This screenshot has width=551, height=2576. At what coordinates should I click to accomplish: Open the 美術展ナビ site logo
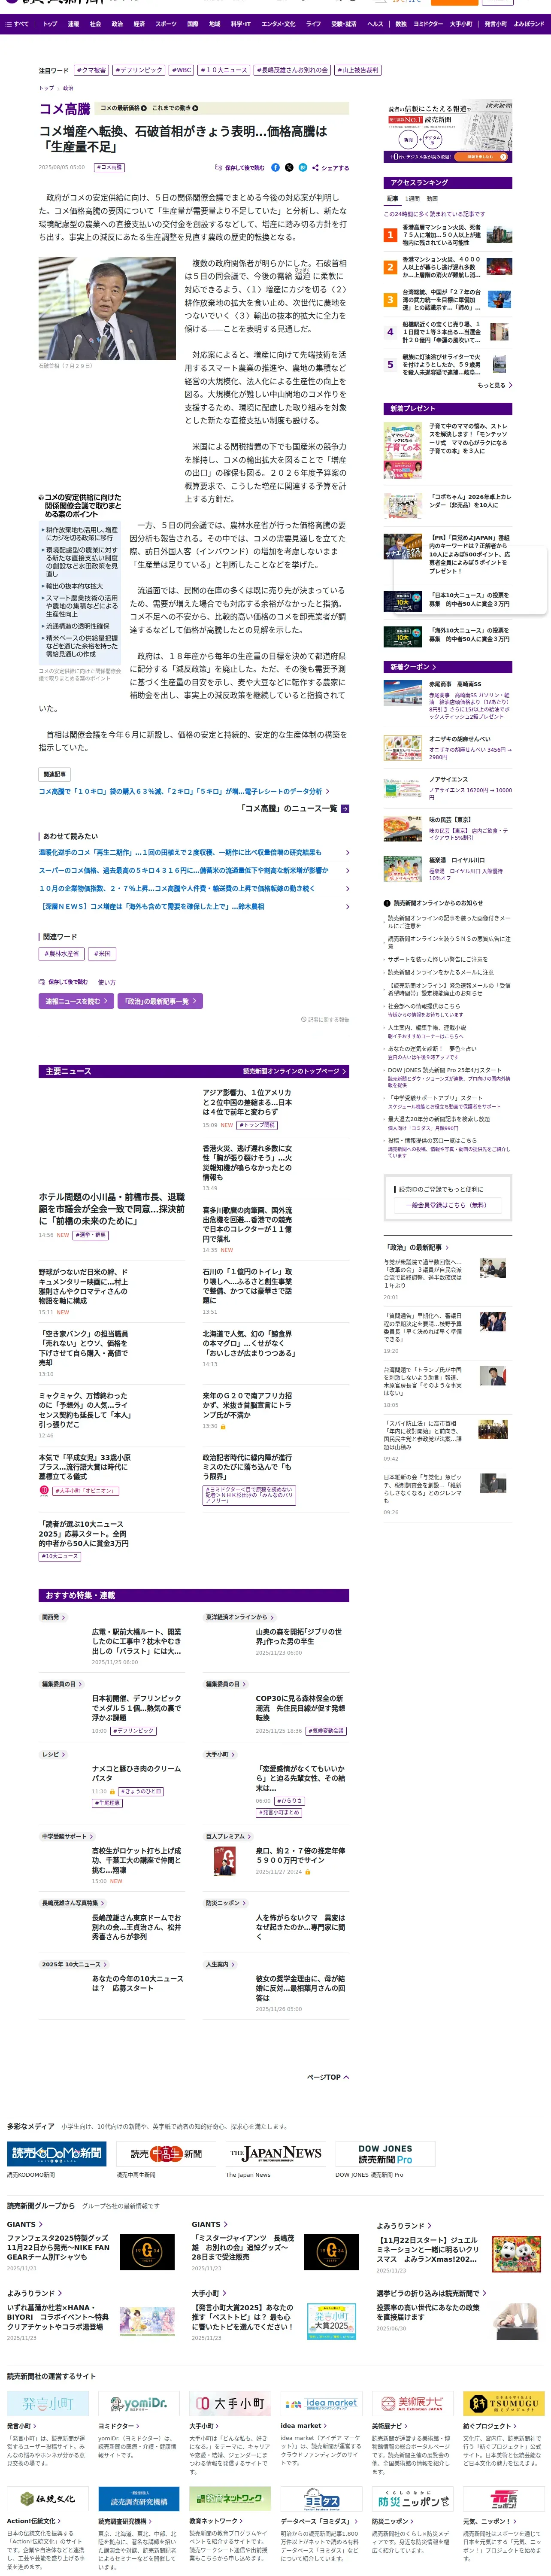coord(413,2403)
